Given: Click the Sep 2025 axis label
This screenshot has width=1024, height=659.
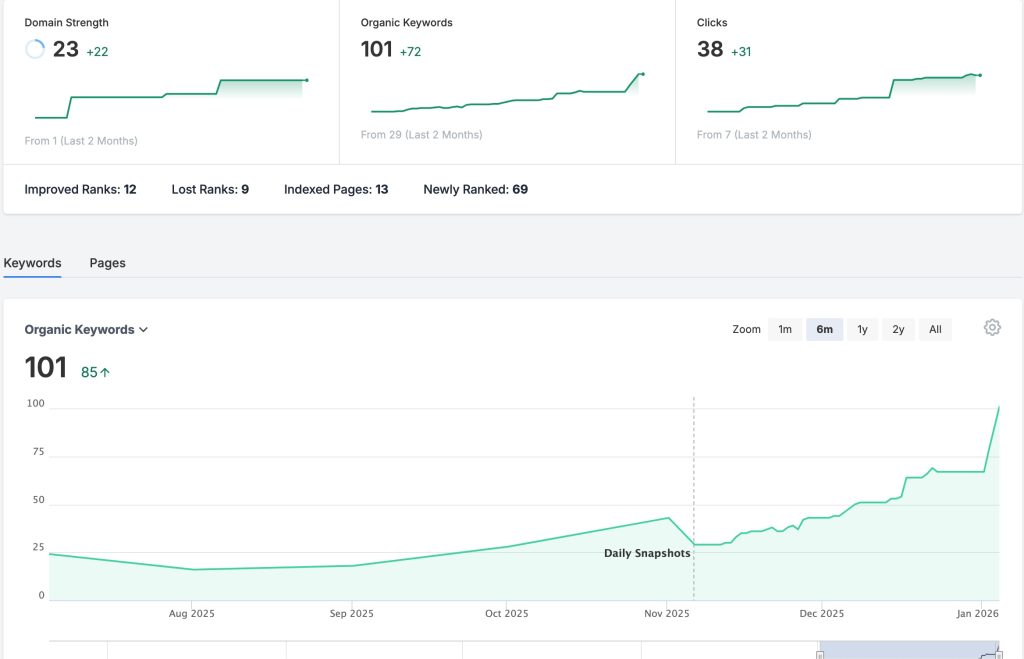Looking at the screenshot, I should pos(351,613).
